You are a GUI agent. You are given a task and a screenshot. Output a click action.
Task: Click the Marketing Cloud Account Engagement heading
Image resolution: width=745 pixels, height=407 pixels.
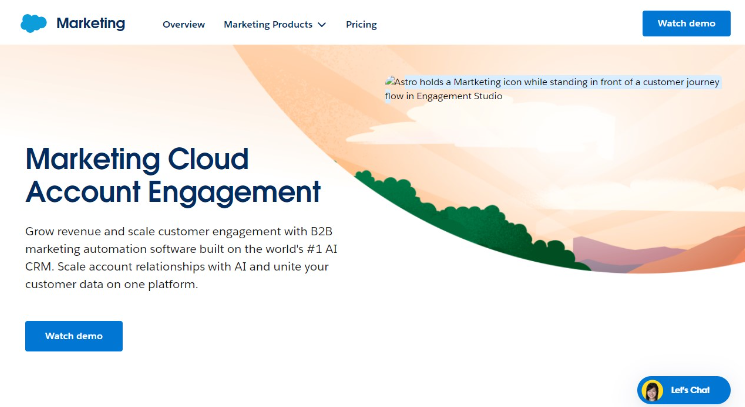(173, 175)
